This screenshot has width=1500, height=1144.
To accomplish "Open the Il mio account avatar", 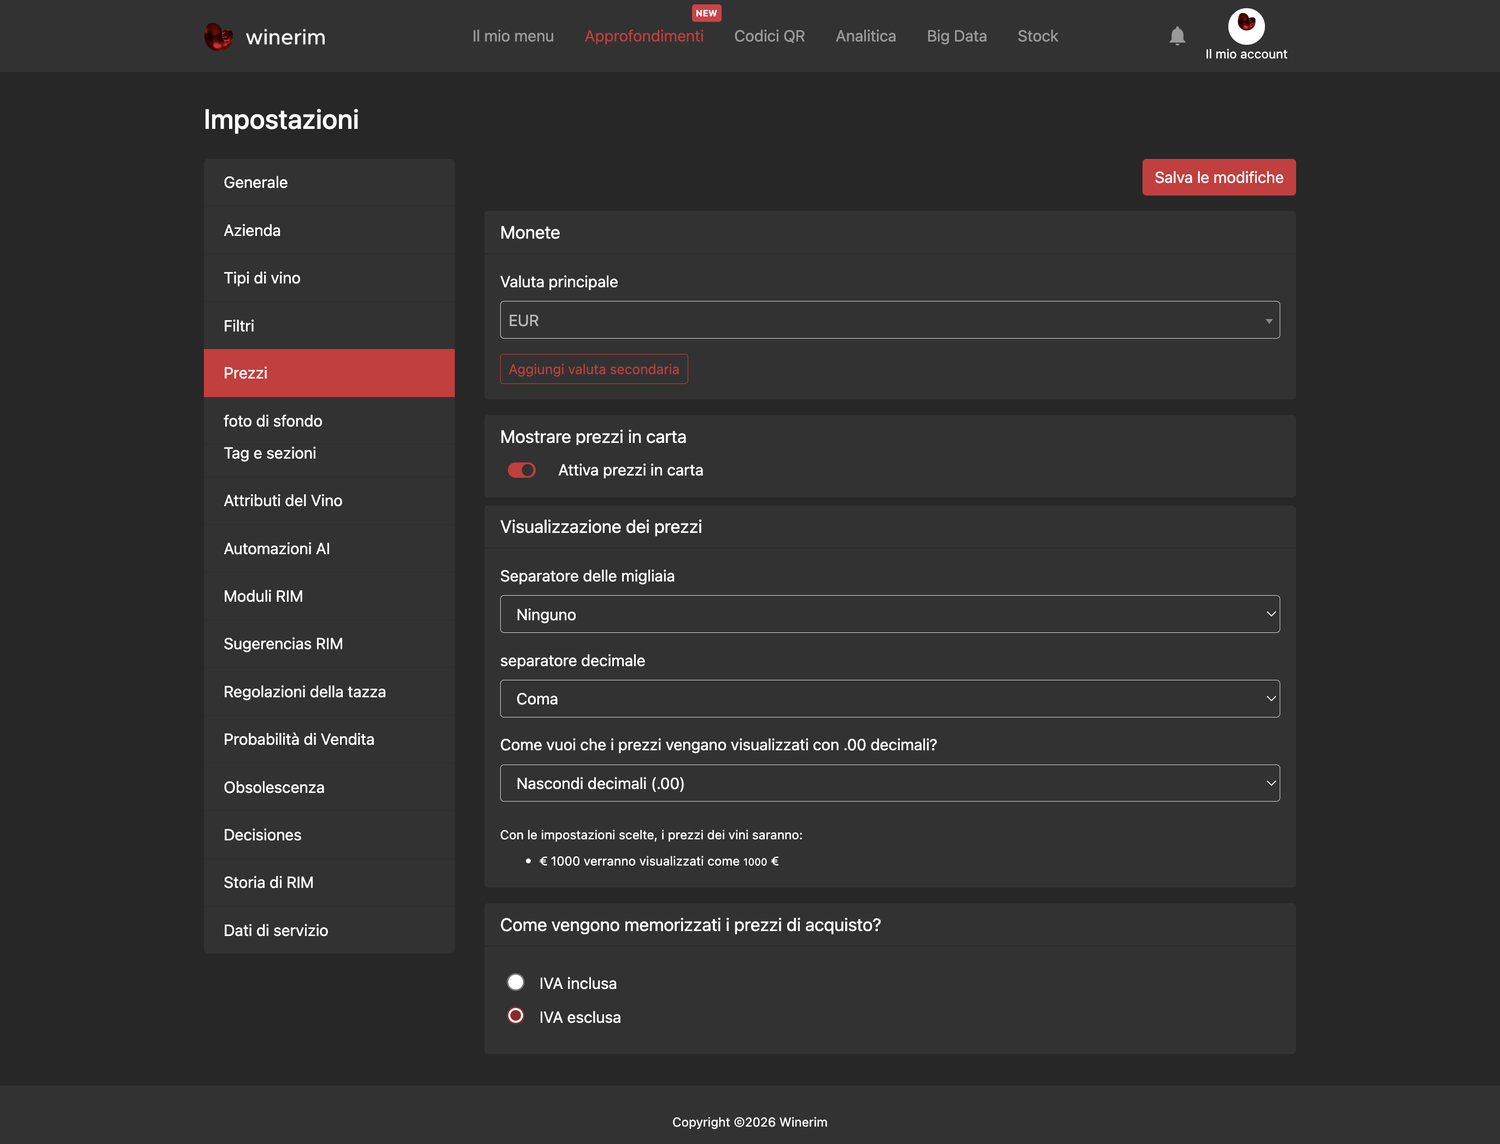I will (1246, 26).
